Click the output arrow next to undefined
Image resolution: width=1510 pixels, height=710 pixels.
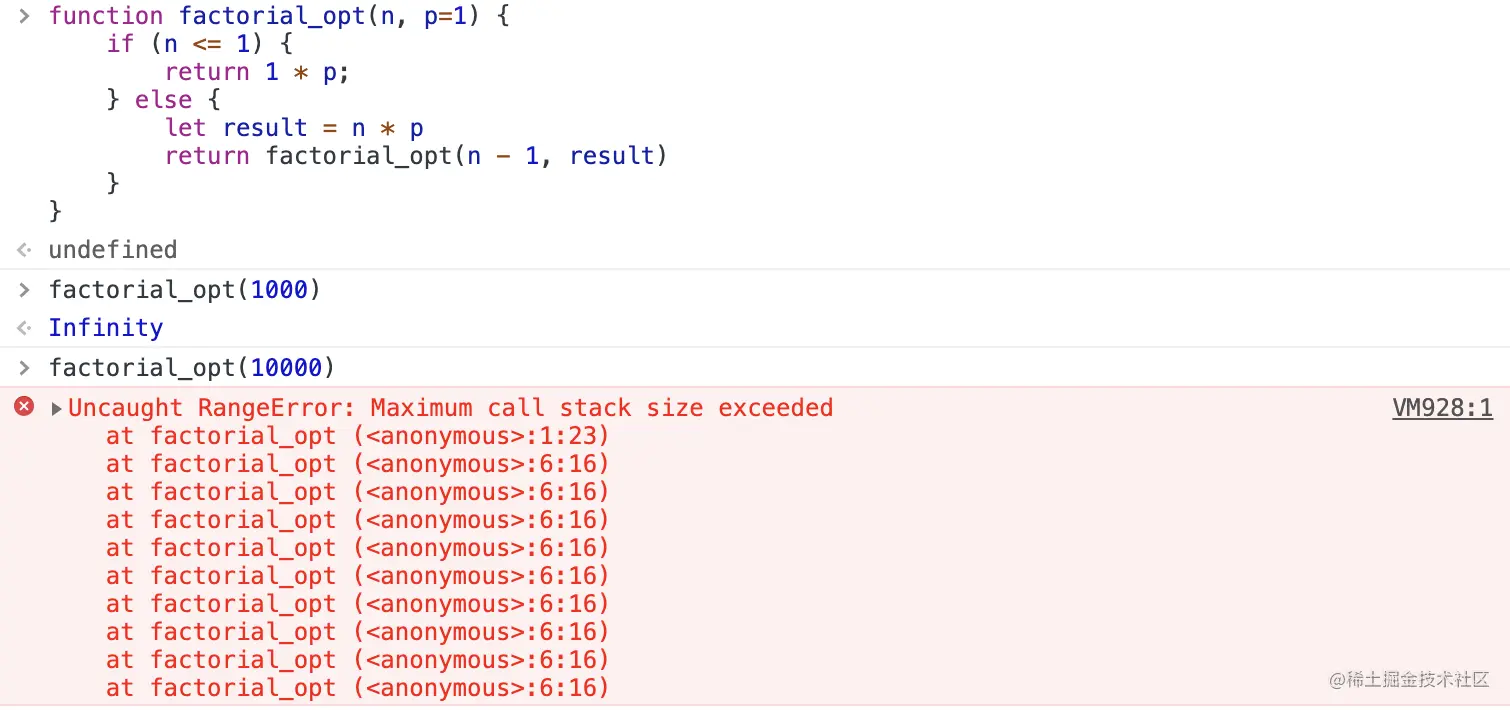coord(24,250)
